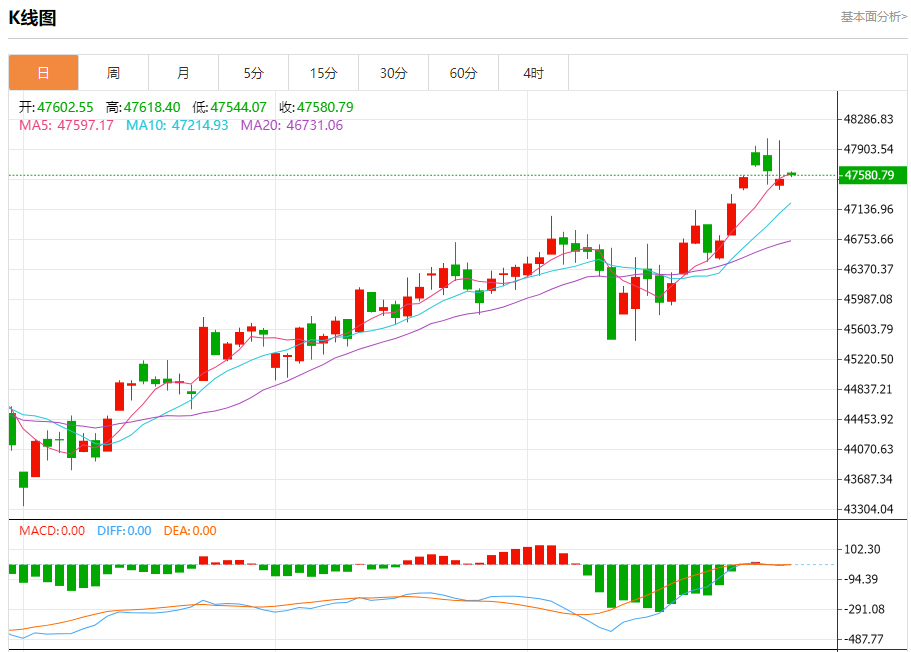The image size is (911, 652).
Task: Click the -94.39 MACD axis label
Action: pyautogui.click(x=861, y=579)
